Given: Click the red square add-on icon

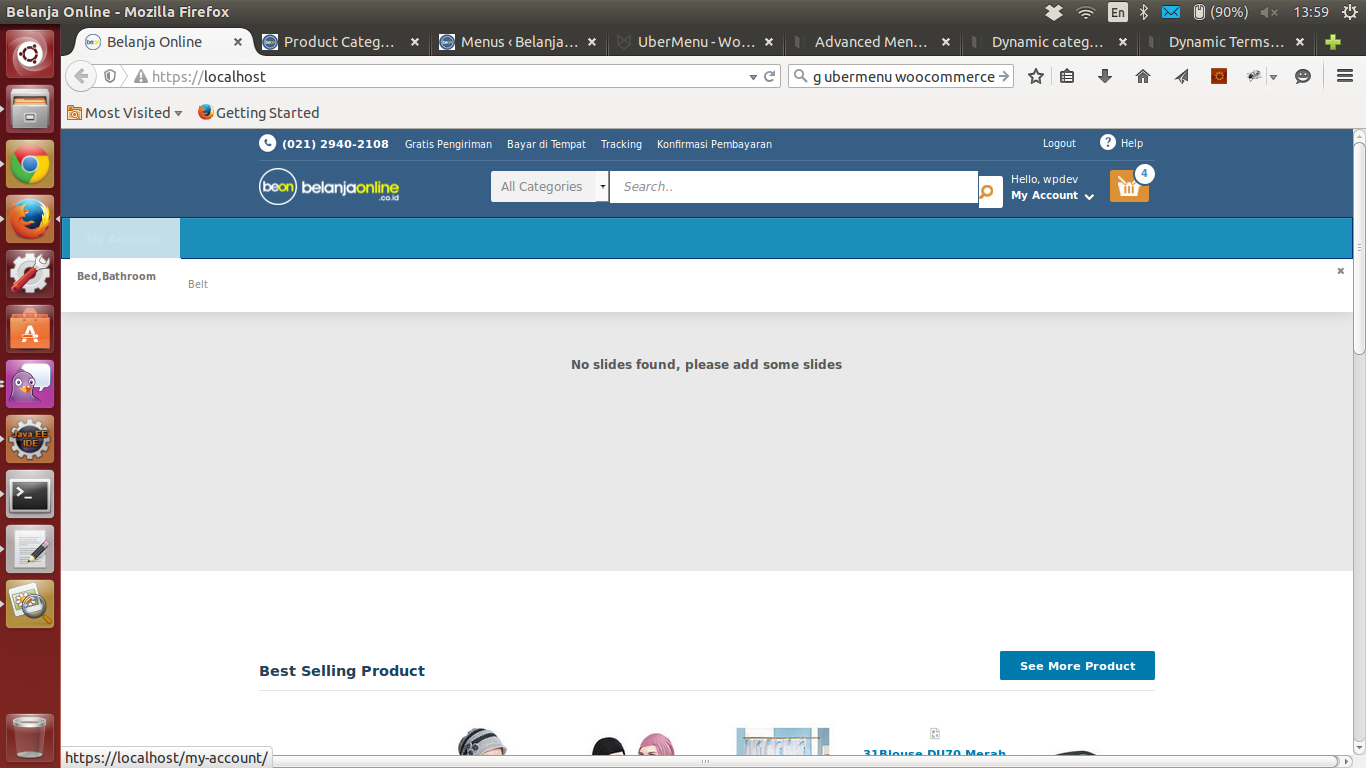Looking at the screenshot, I should click(x=1219, y=76).
